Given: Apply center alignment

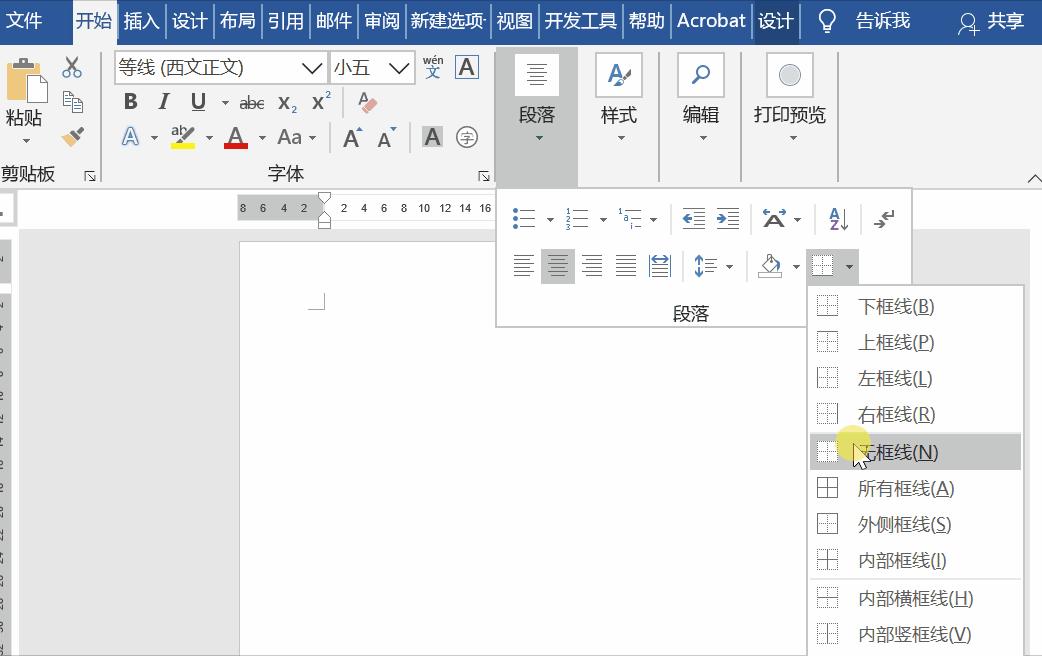Looking at the screenshot, I should point(557,265).
